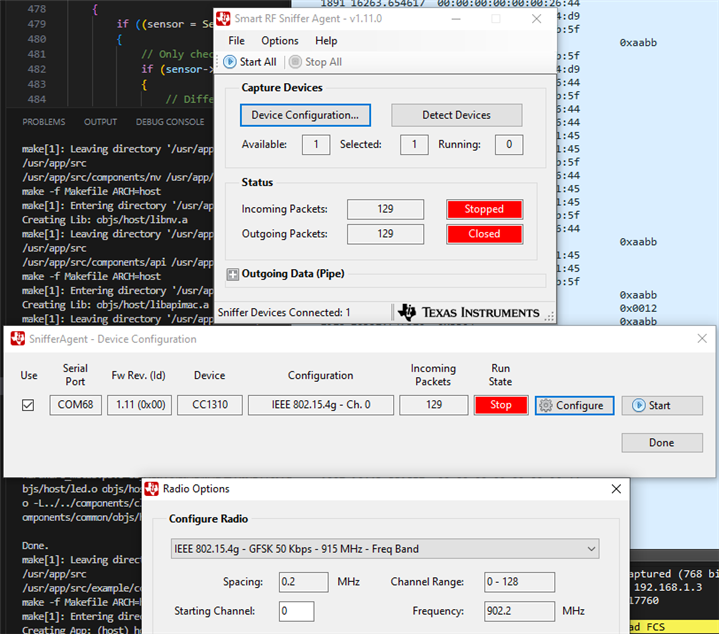Expand the Outgoing Data (Pipe) section
Viewport: 719px width, 634px height.
[232, 274]
